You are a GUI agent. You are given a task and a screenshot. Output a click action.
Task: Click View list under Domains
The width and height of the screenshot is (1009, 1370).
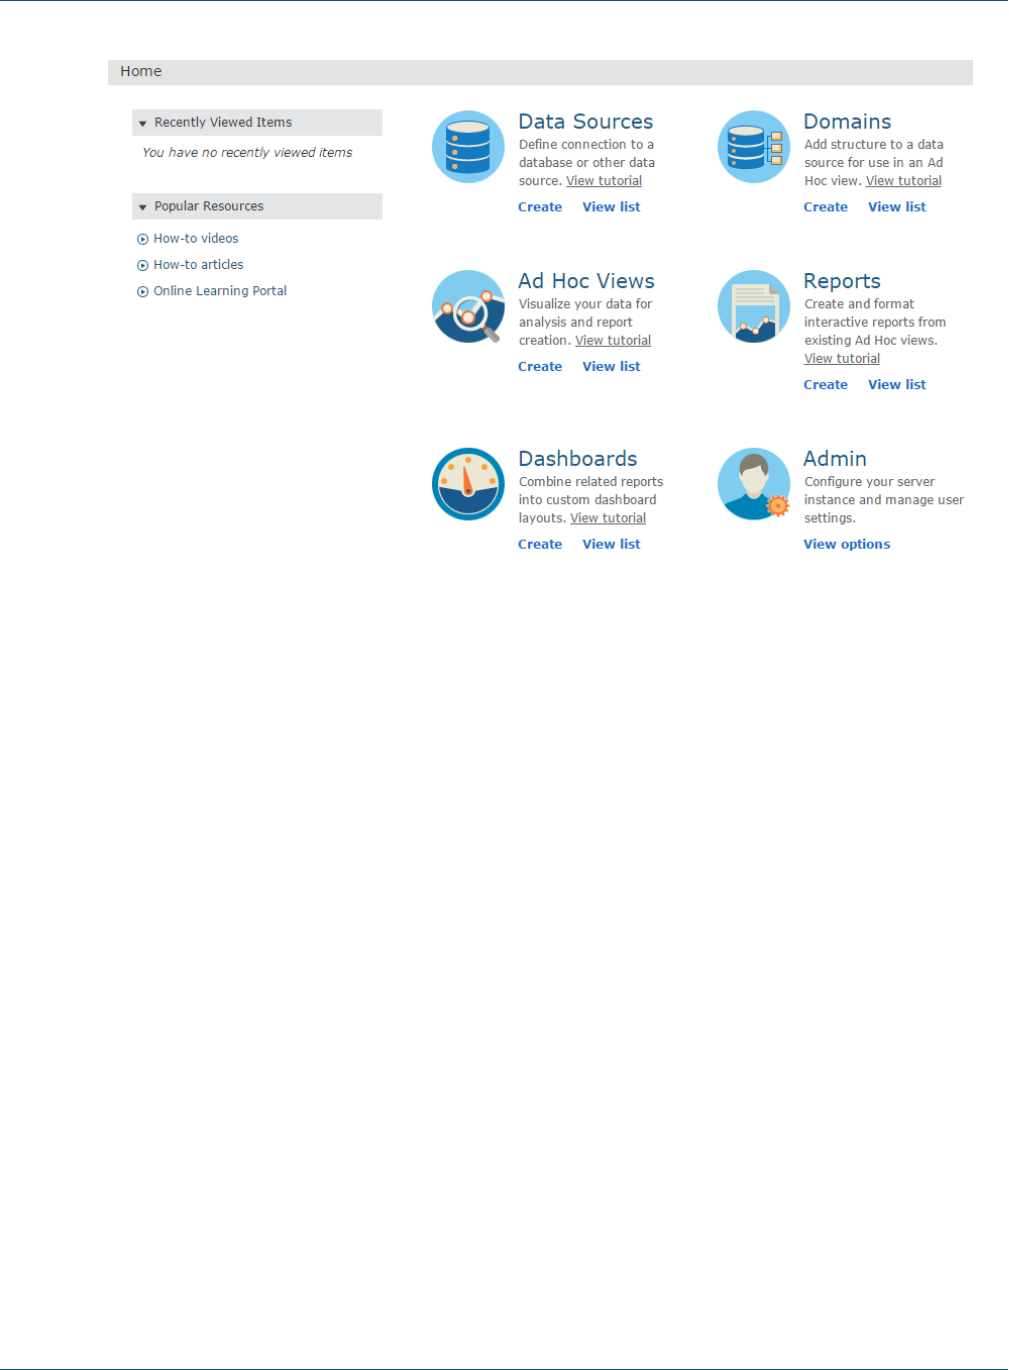point(897,207)
